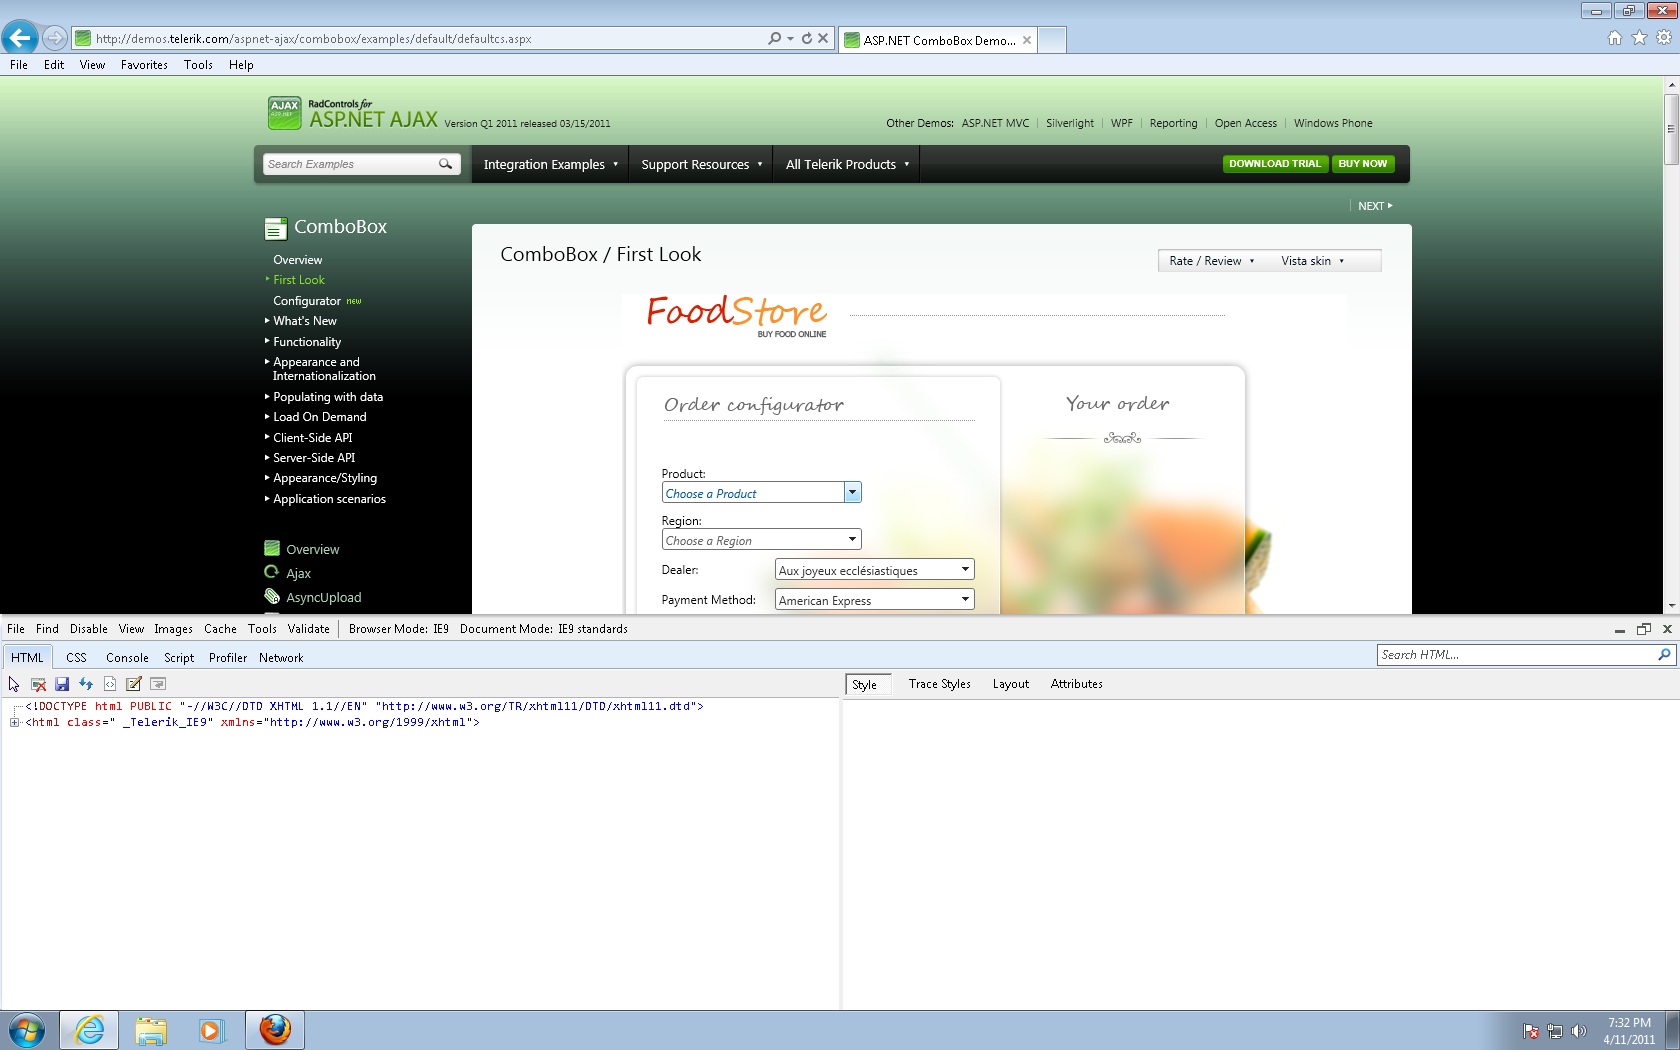The height and width of the screenshot is (1050, 1680).
Task: Switch to the Trace Styles tab
Action: [940, 684]
